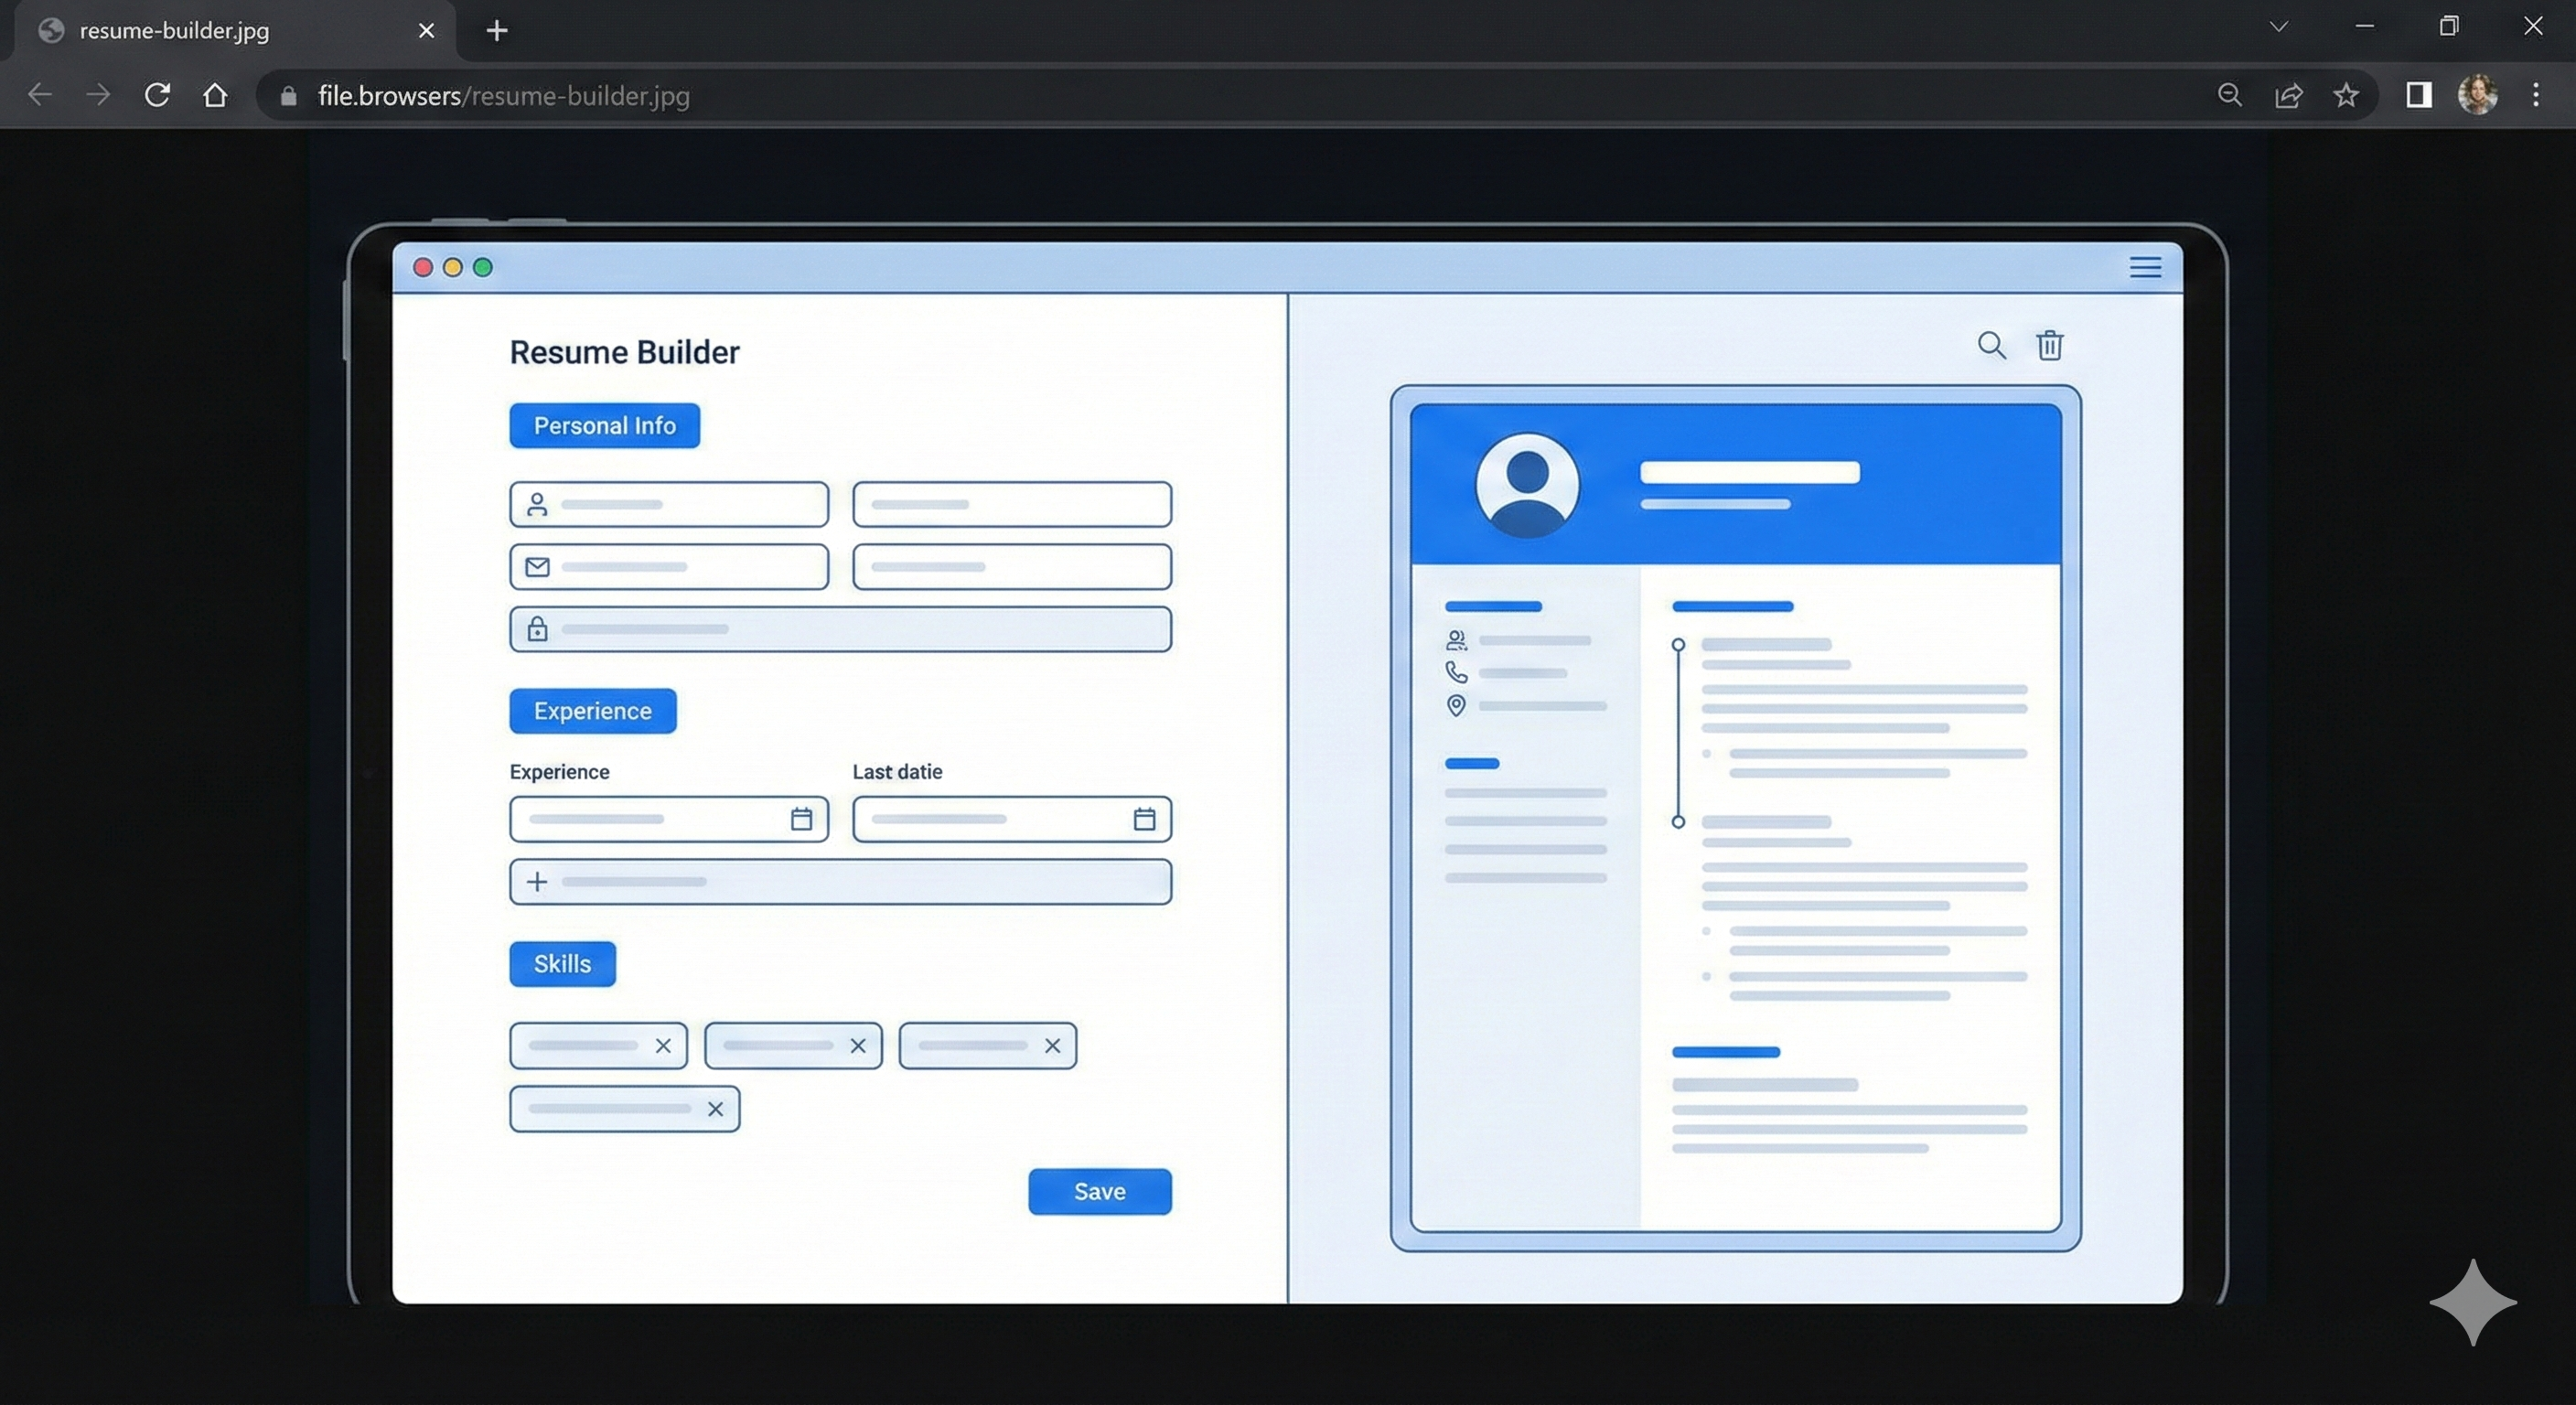Open the tab search chevron near window controls

click(x=2278, y=27)
